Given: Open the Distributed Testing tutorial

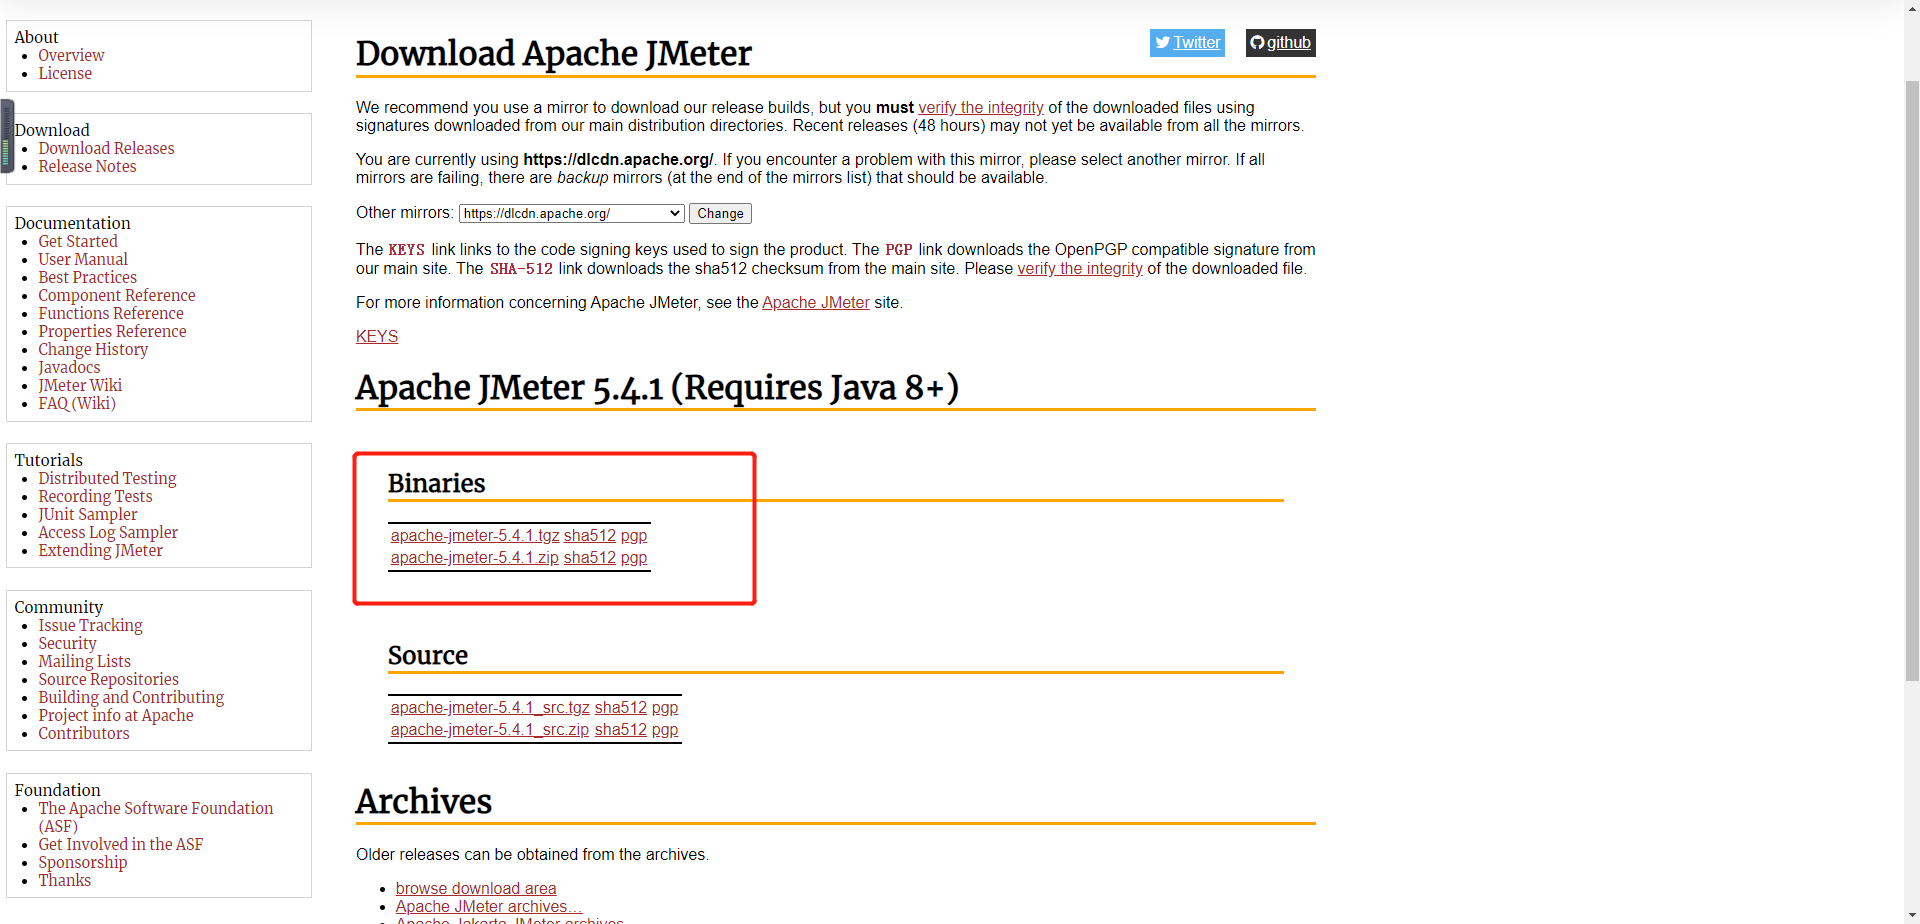Looking at the screenshot, I should coord(107,478).
